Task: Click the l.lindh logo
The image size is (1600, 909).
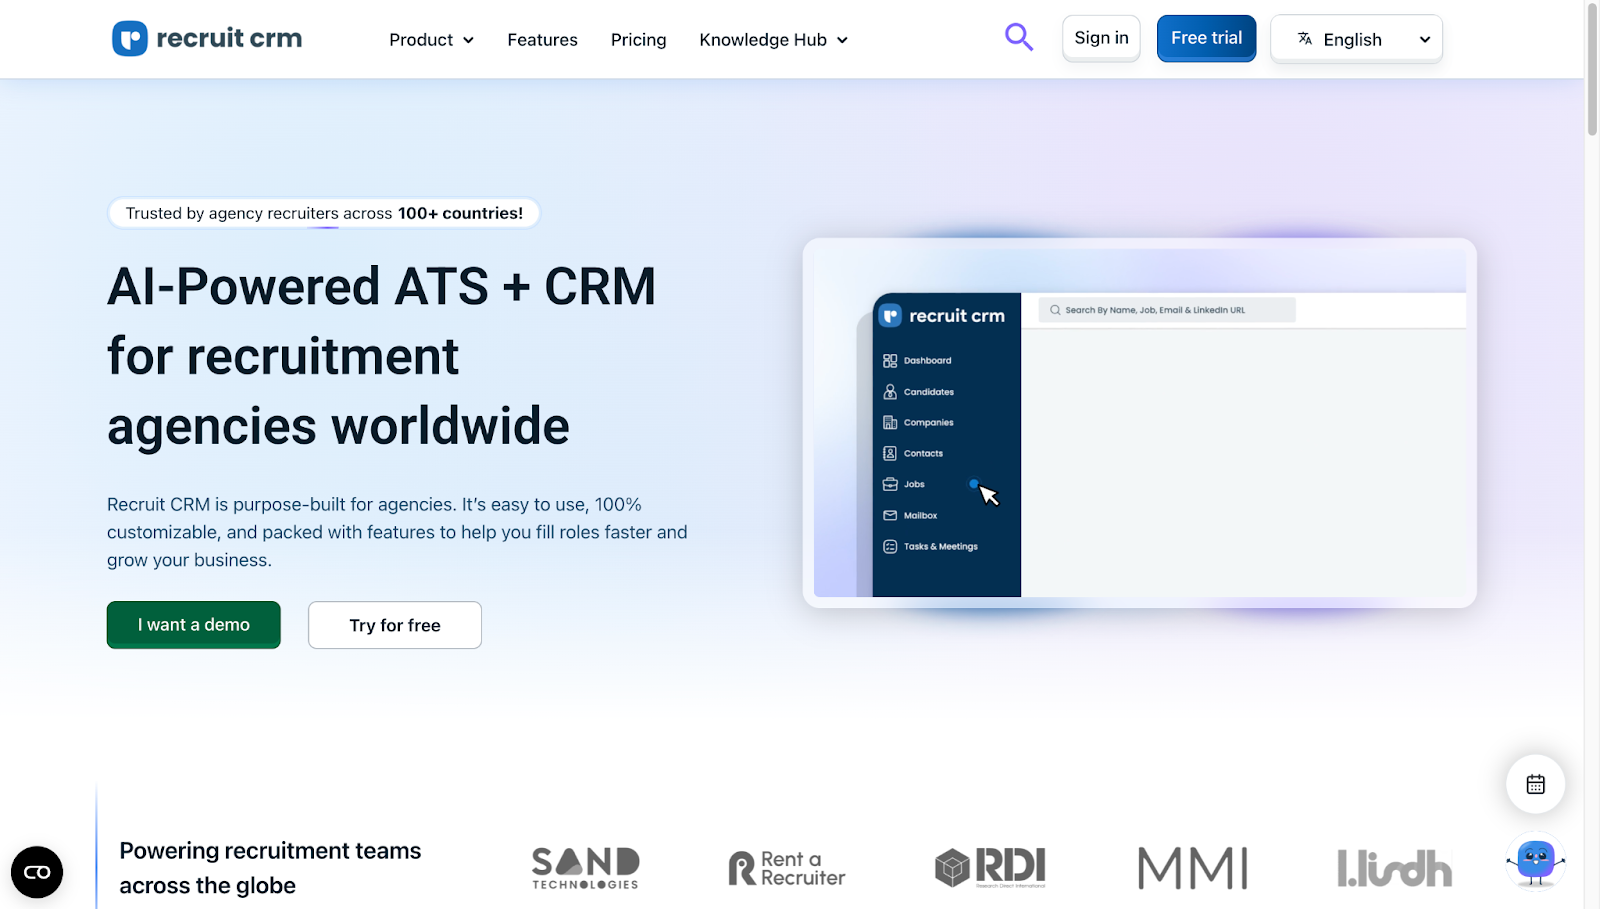Action: 1394,868
